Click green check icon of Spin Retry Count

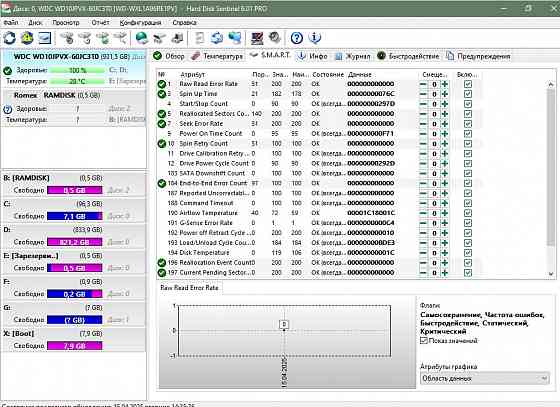[162, 144]
